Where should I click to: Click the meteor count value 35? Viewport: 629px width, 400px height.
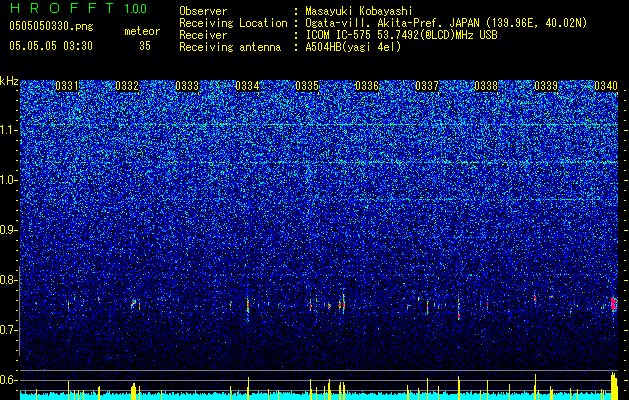(145, 46)
